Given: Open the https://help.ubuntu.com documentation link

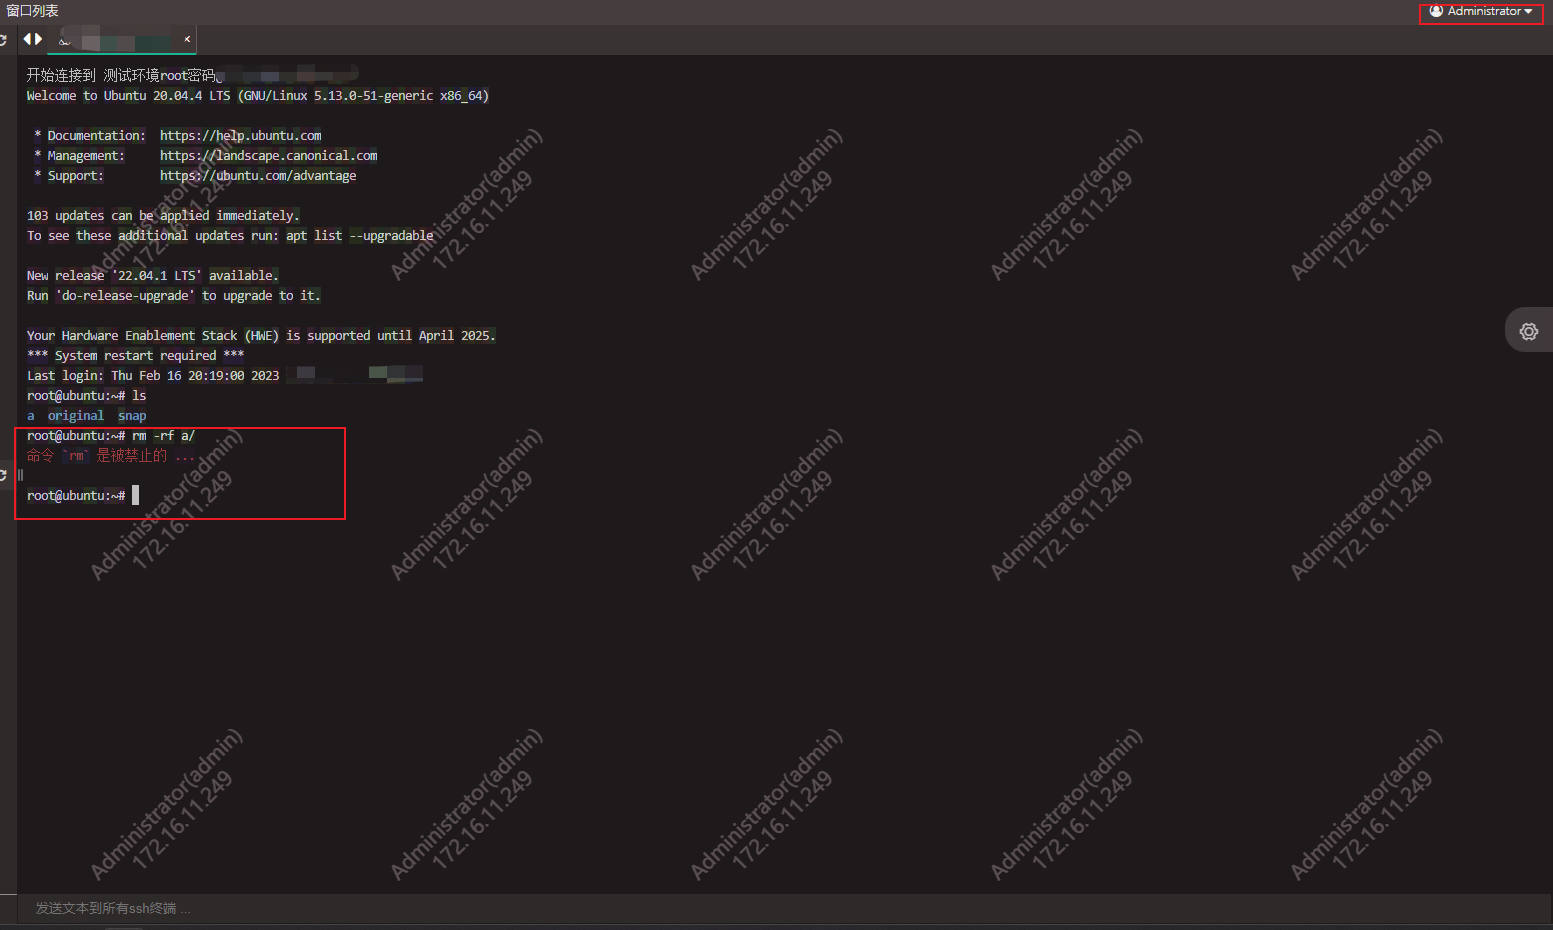Looking at the screenshot, I should pos(240,135).
